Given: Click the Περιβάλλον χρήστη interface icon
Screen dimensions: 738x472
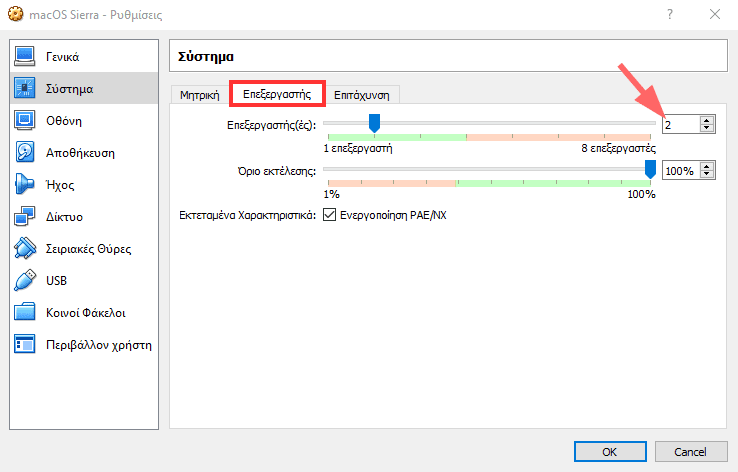Looking at the screenshot, I should click(x=24, y=344).
